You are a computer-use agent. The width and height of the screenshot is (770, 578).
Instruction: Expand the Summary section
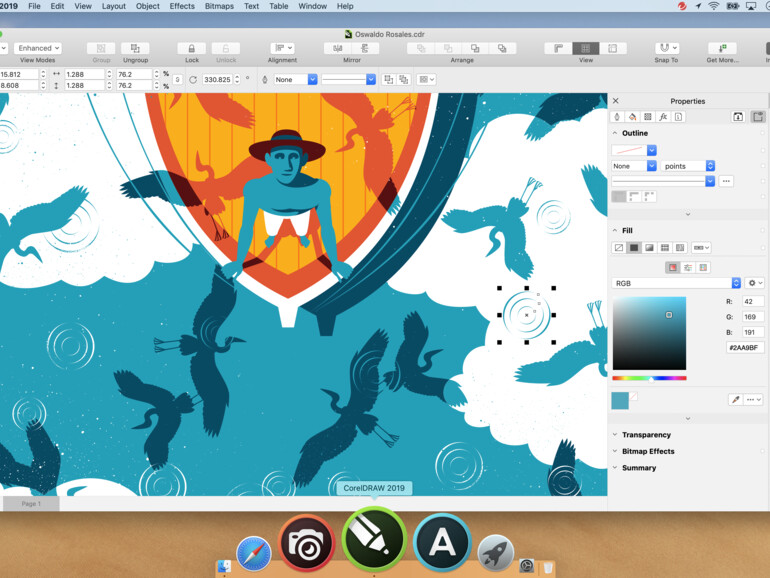click(615, 468)
